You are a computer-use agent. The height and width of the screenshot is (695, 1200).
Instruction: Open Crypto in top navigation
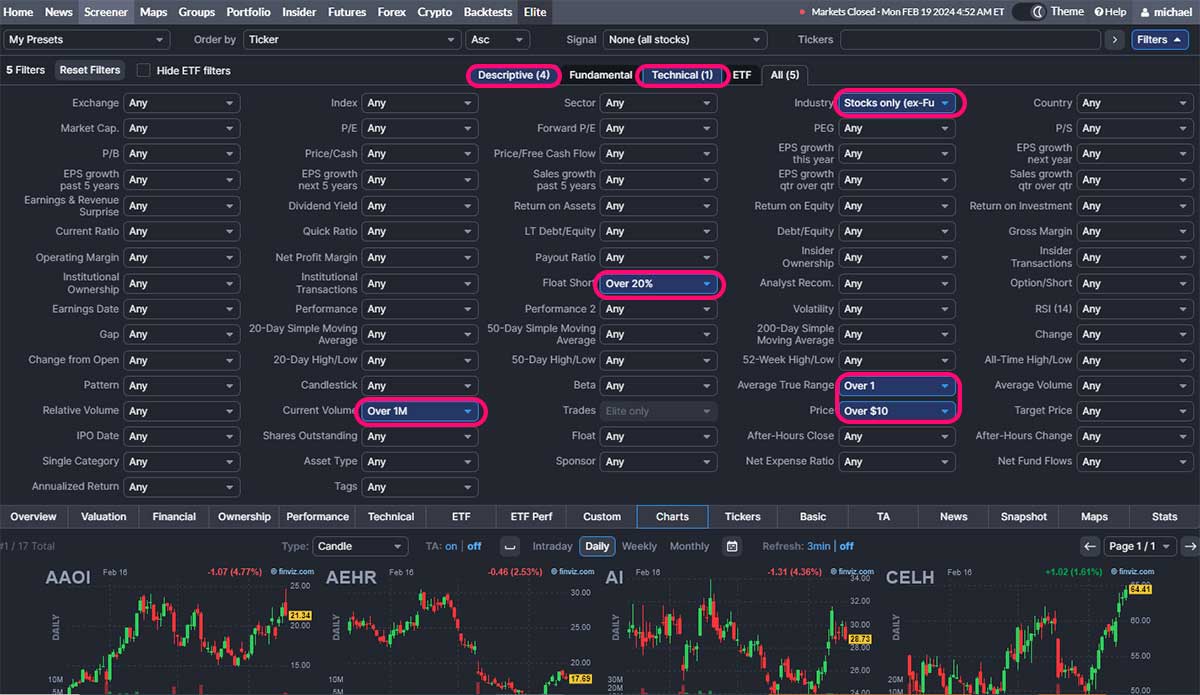[435, 12]
